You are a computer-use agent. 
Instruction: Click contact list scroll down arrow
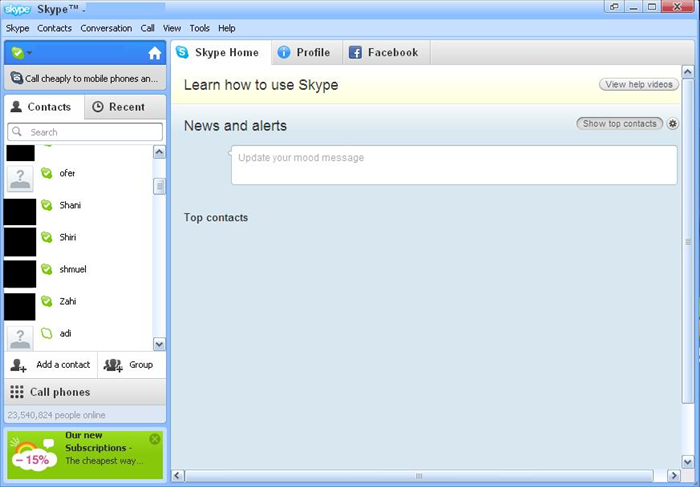tap(159, 344)
